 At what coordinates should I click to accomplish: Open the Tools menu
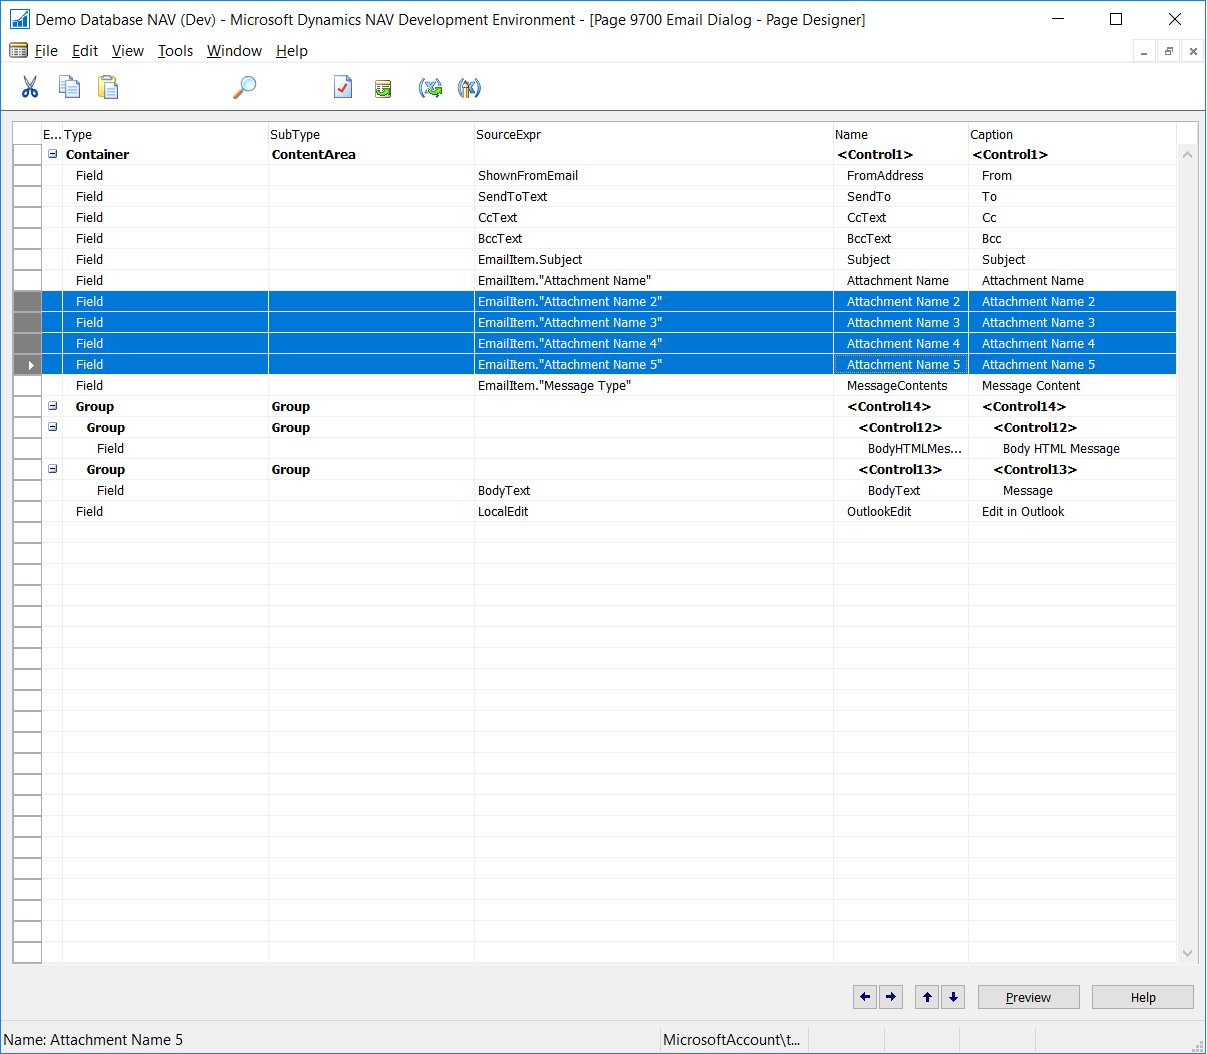pos(175,51)
